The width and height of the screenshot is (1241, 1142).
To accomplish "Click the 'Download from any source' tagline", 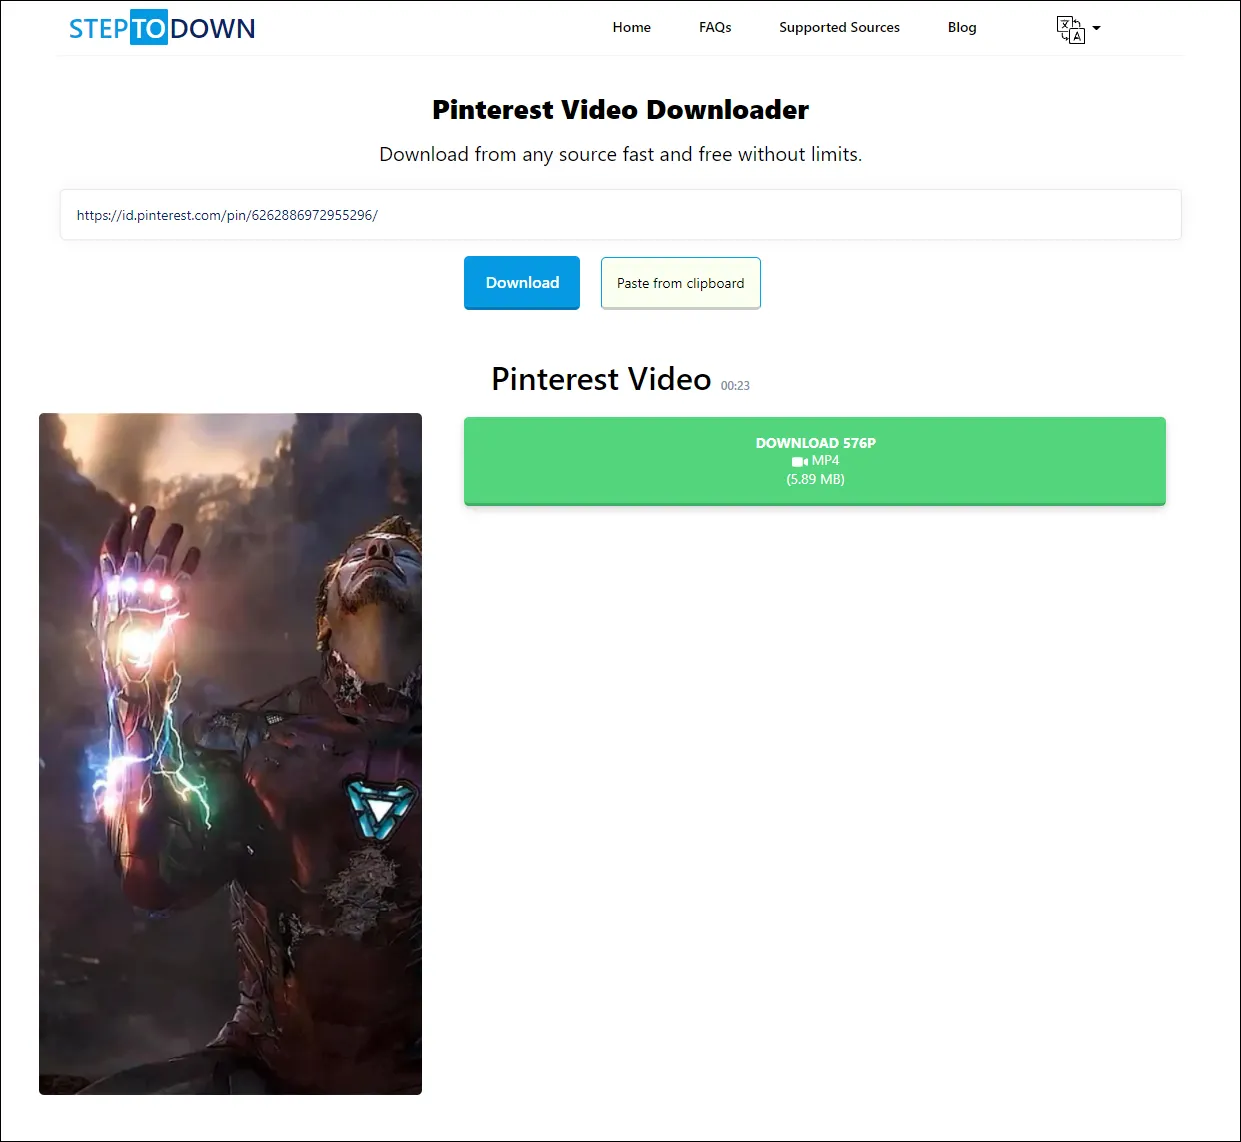I will [620, 154].
